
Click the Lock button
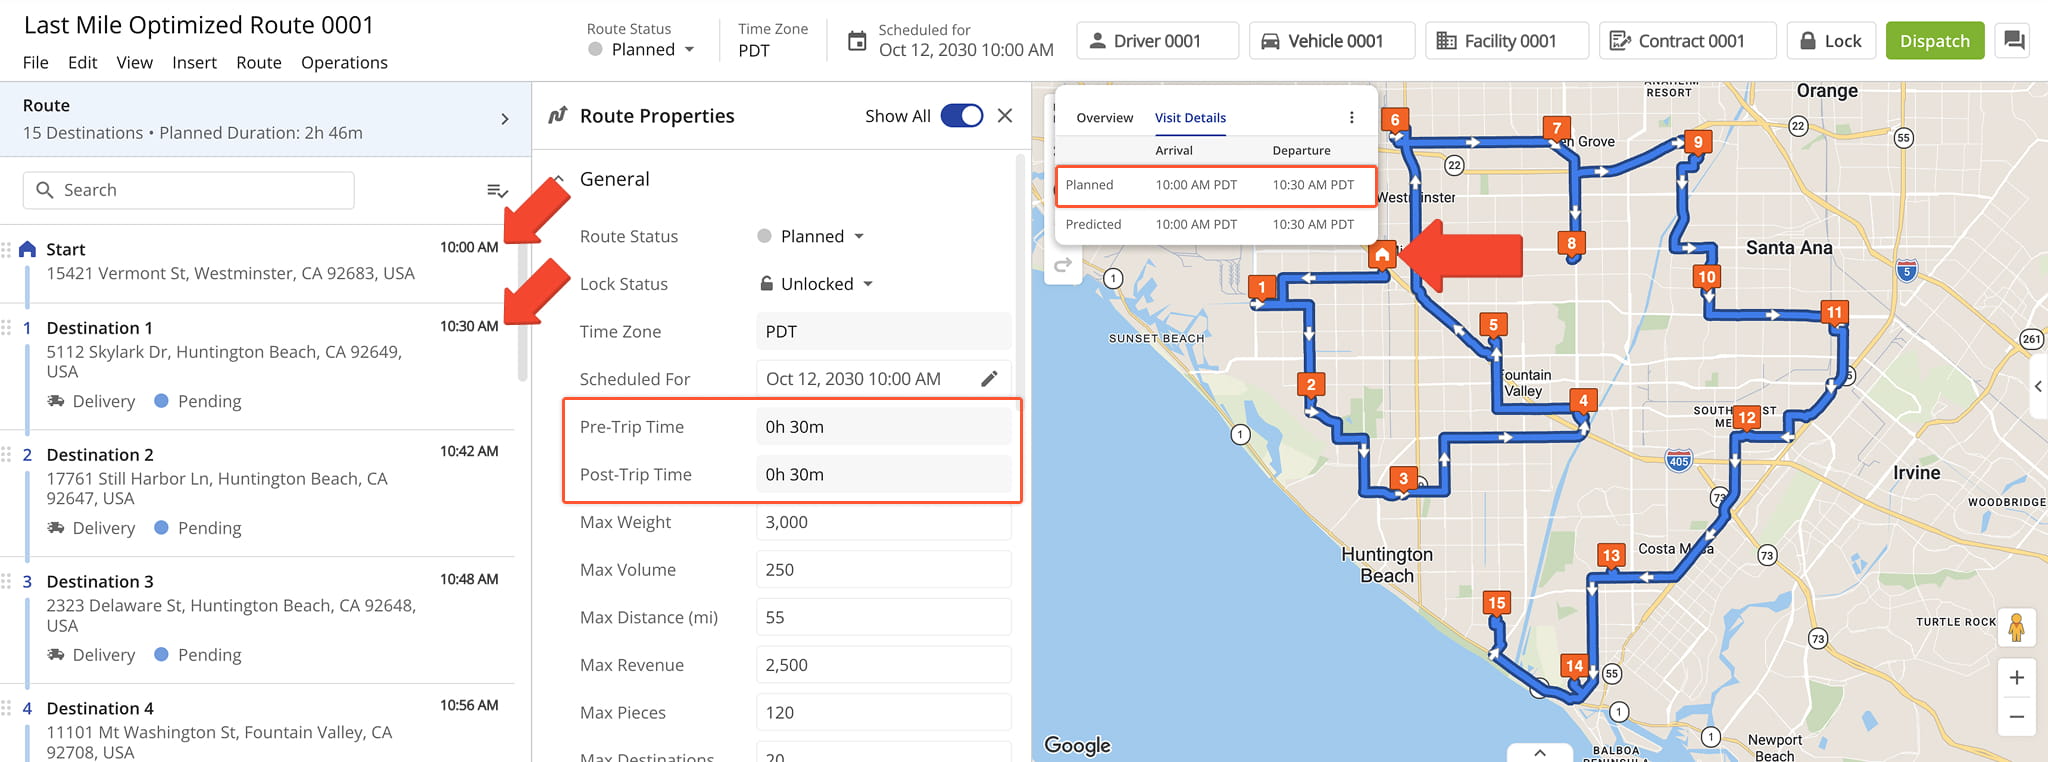coord(1830,41)
